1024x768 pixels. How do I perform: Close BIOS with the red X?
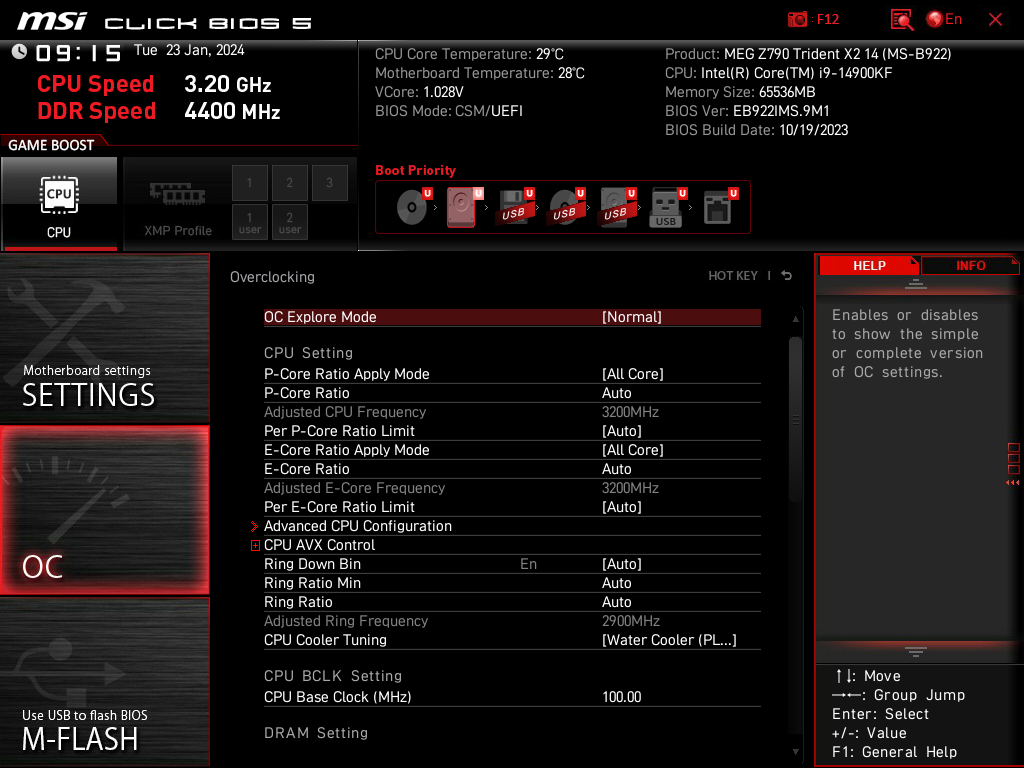(x=995, y=20)
